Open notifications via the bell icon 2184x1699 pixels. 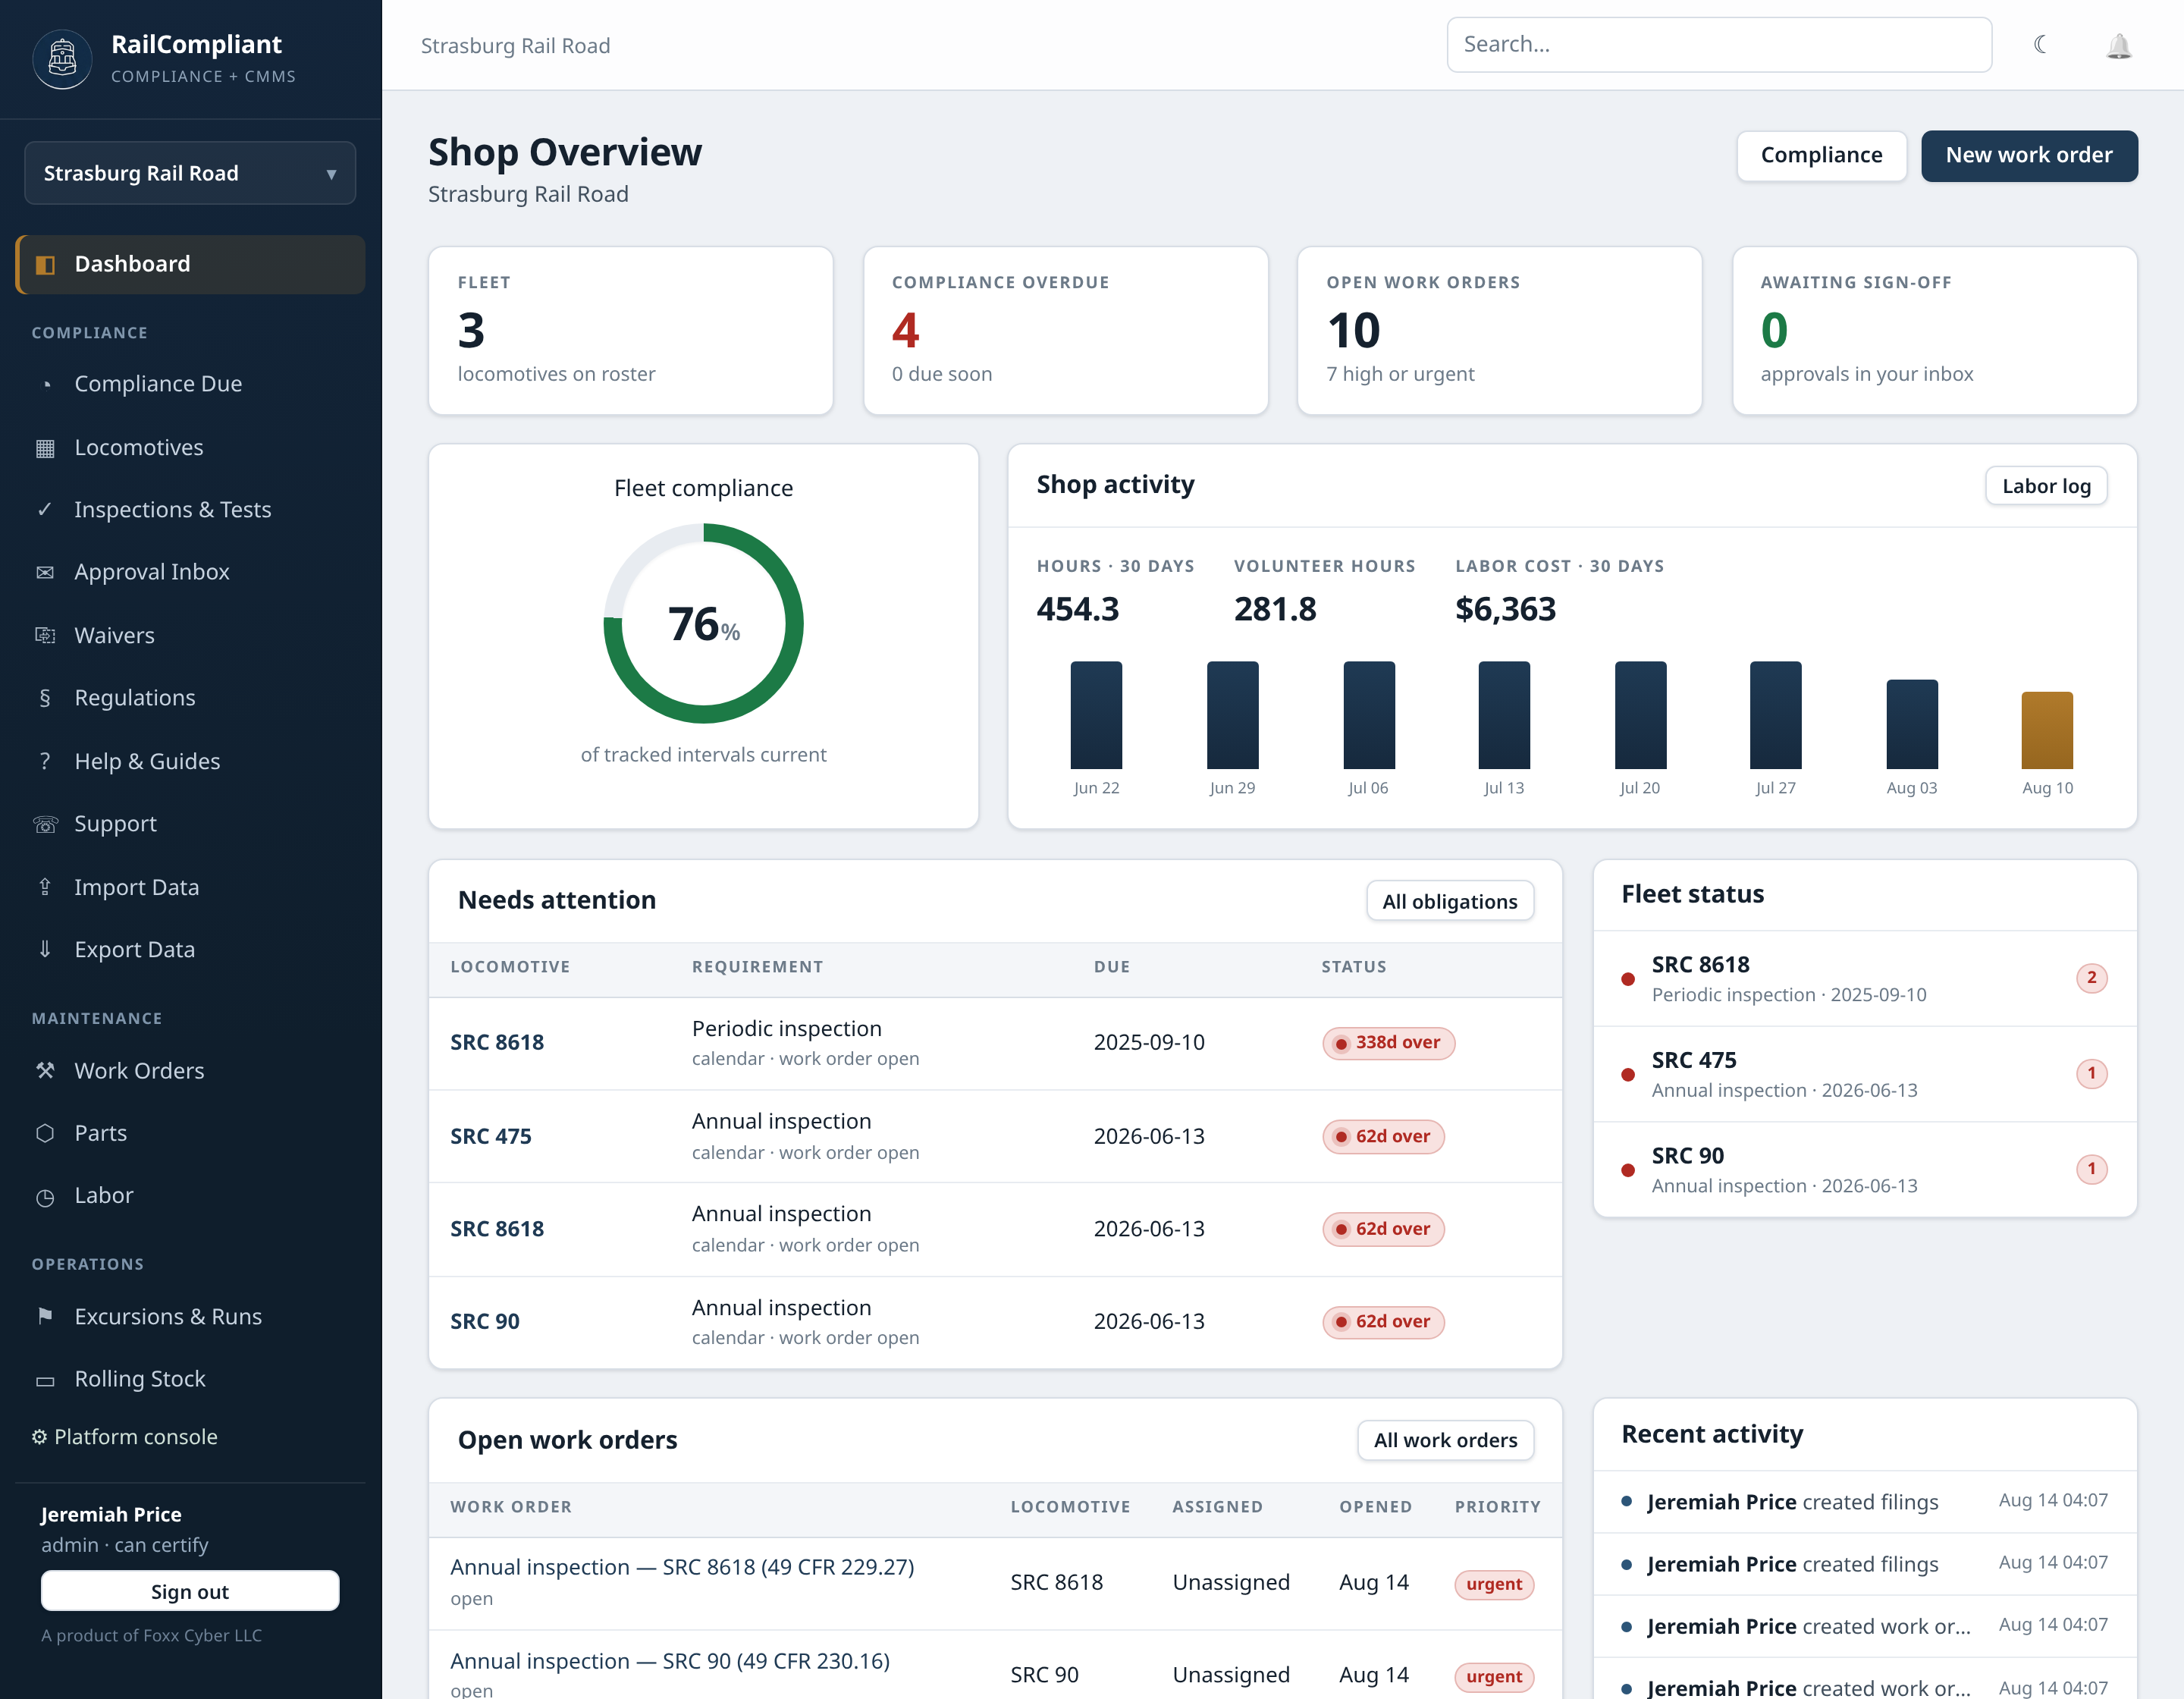[x=2119, y=46]
